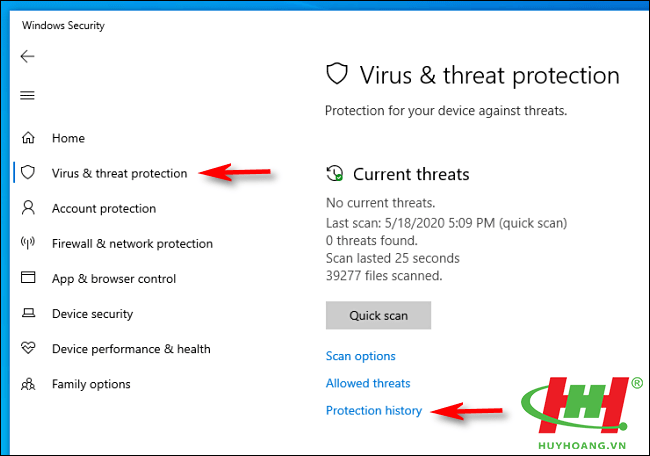This screenshot has height=456, width=650.
Task: View the Allowed threats link
Action: [x=368, y=383]
